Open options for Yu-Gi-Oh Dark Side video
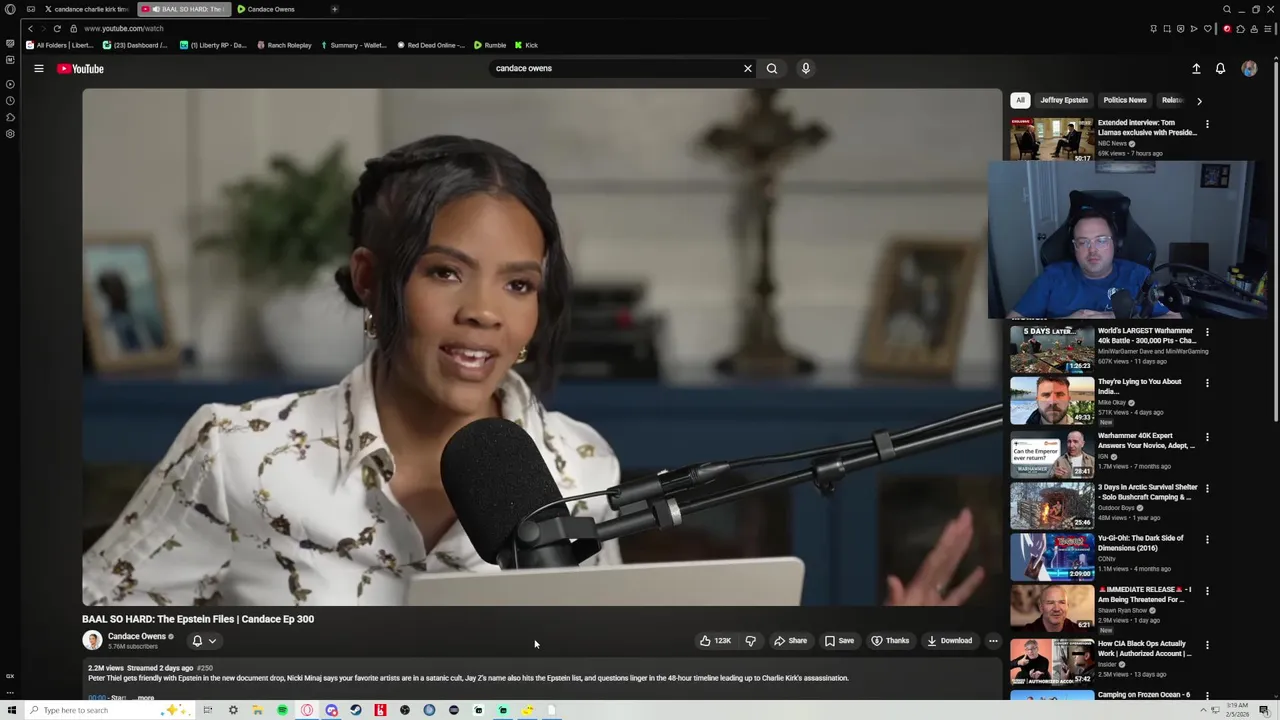This screenshot has height=720, width=1280. click(x=1207, y=540)
